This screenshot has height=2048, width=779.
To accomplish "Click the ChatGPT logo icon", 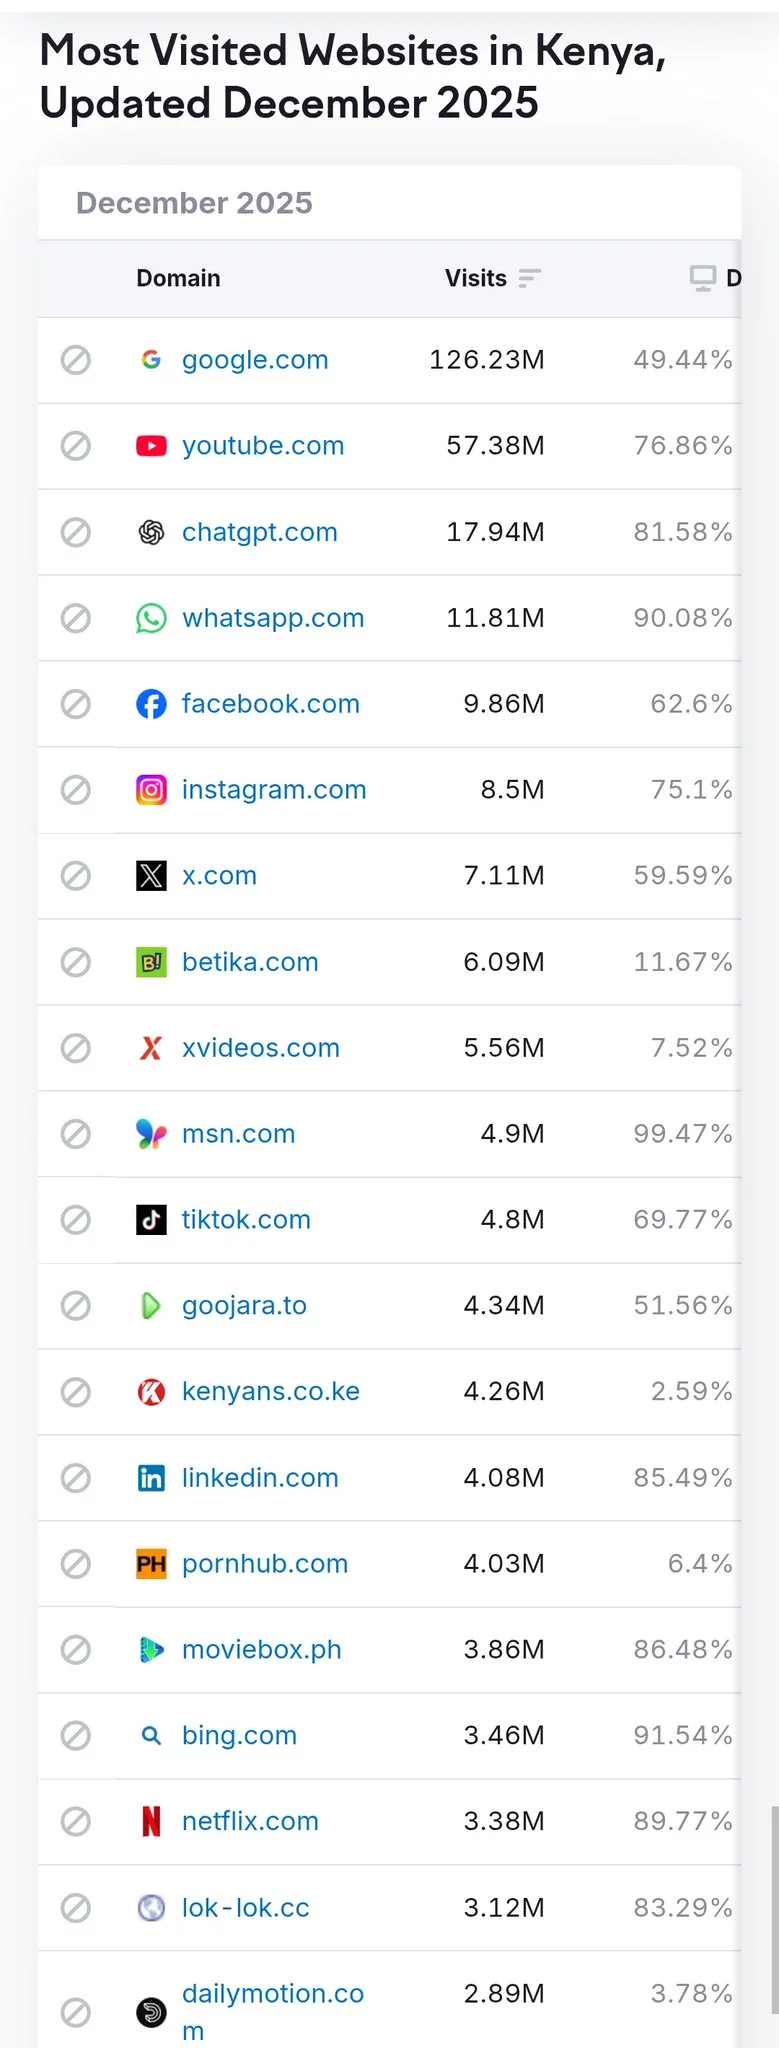I will tap(151, 532).
